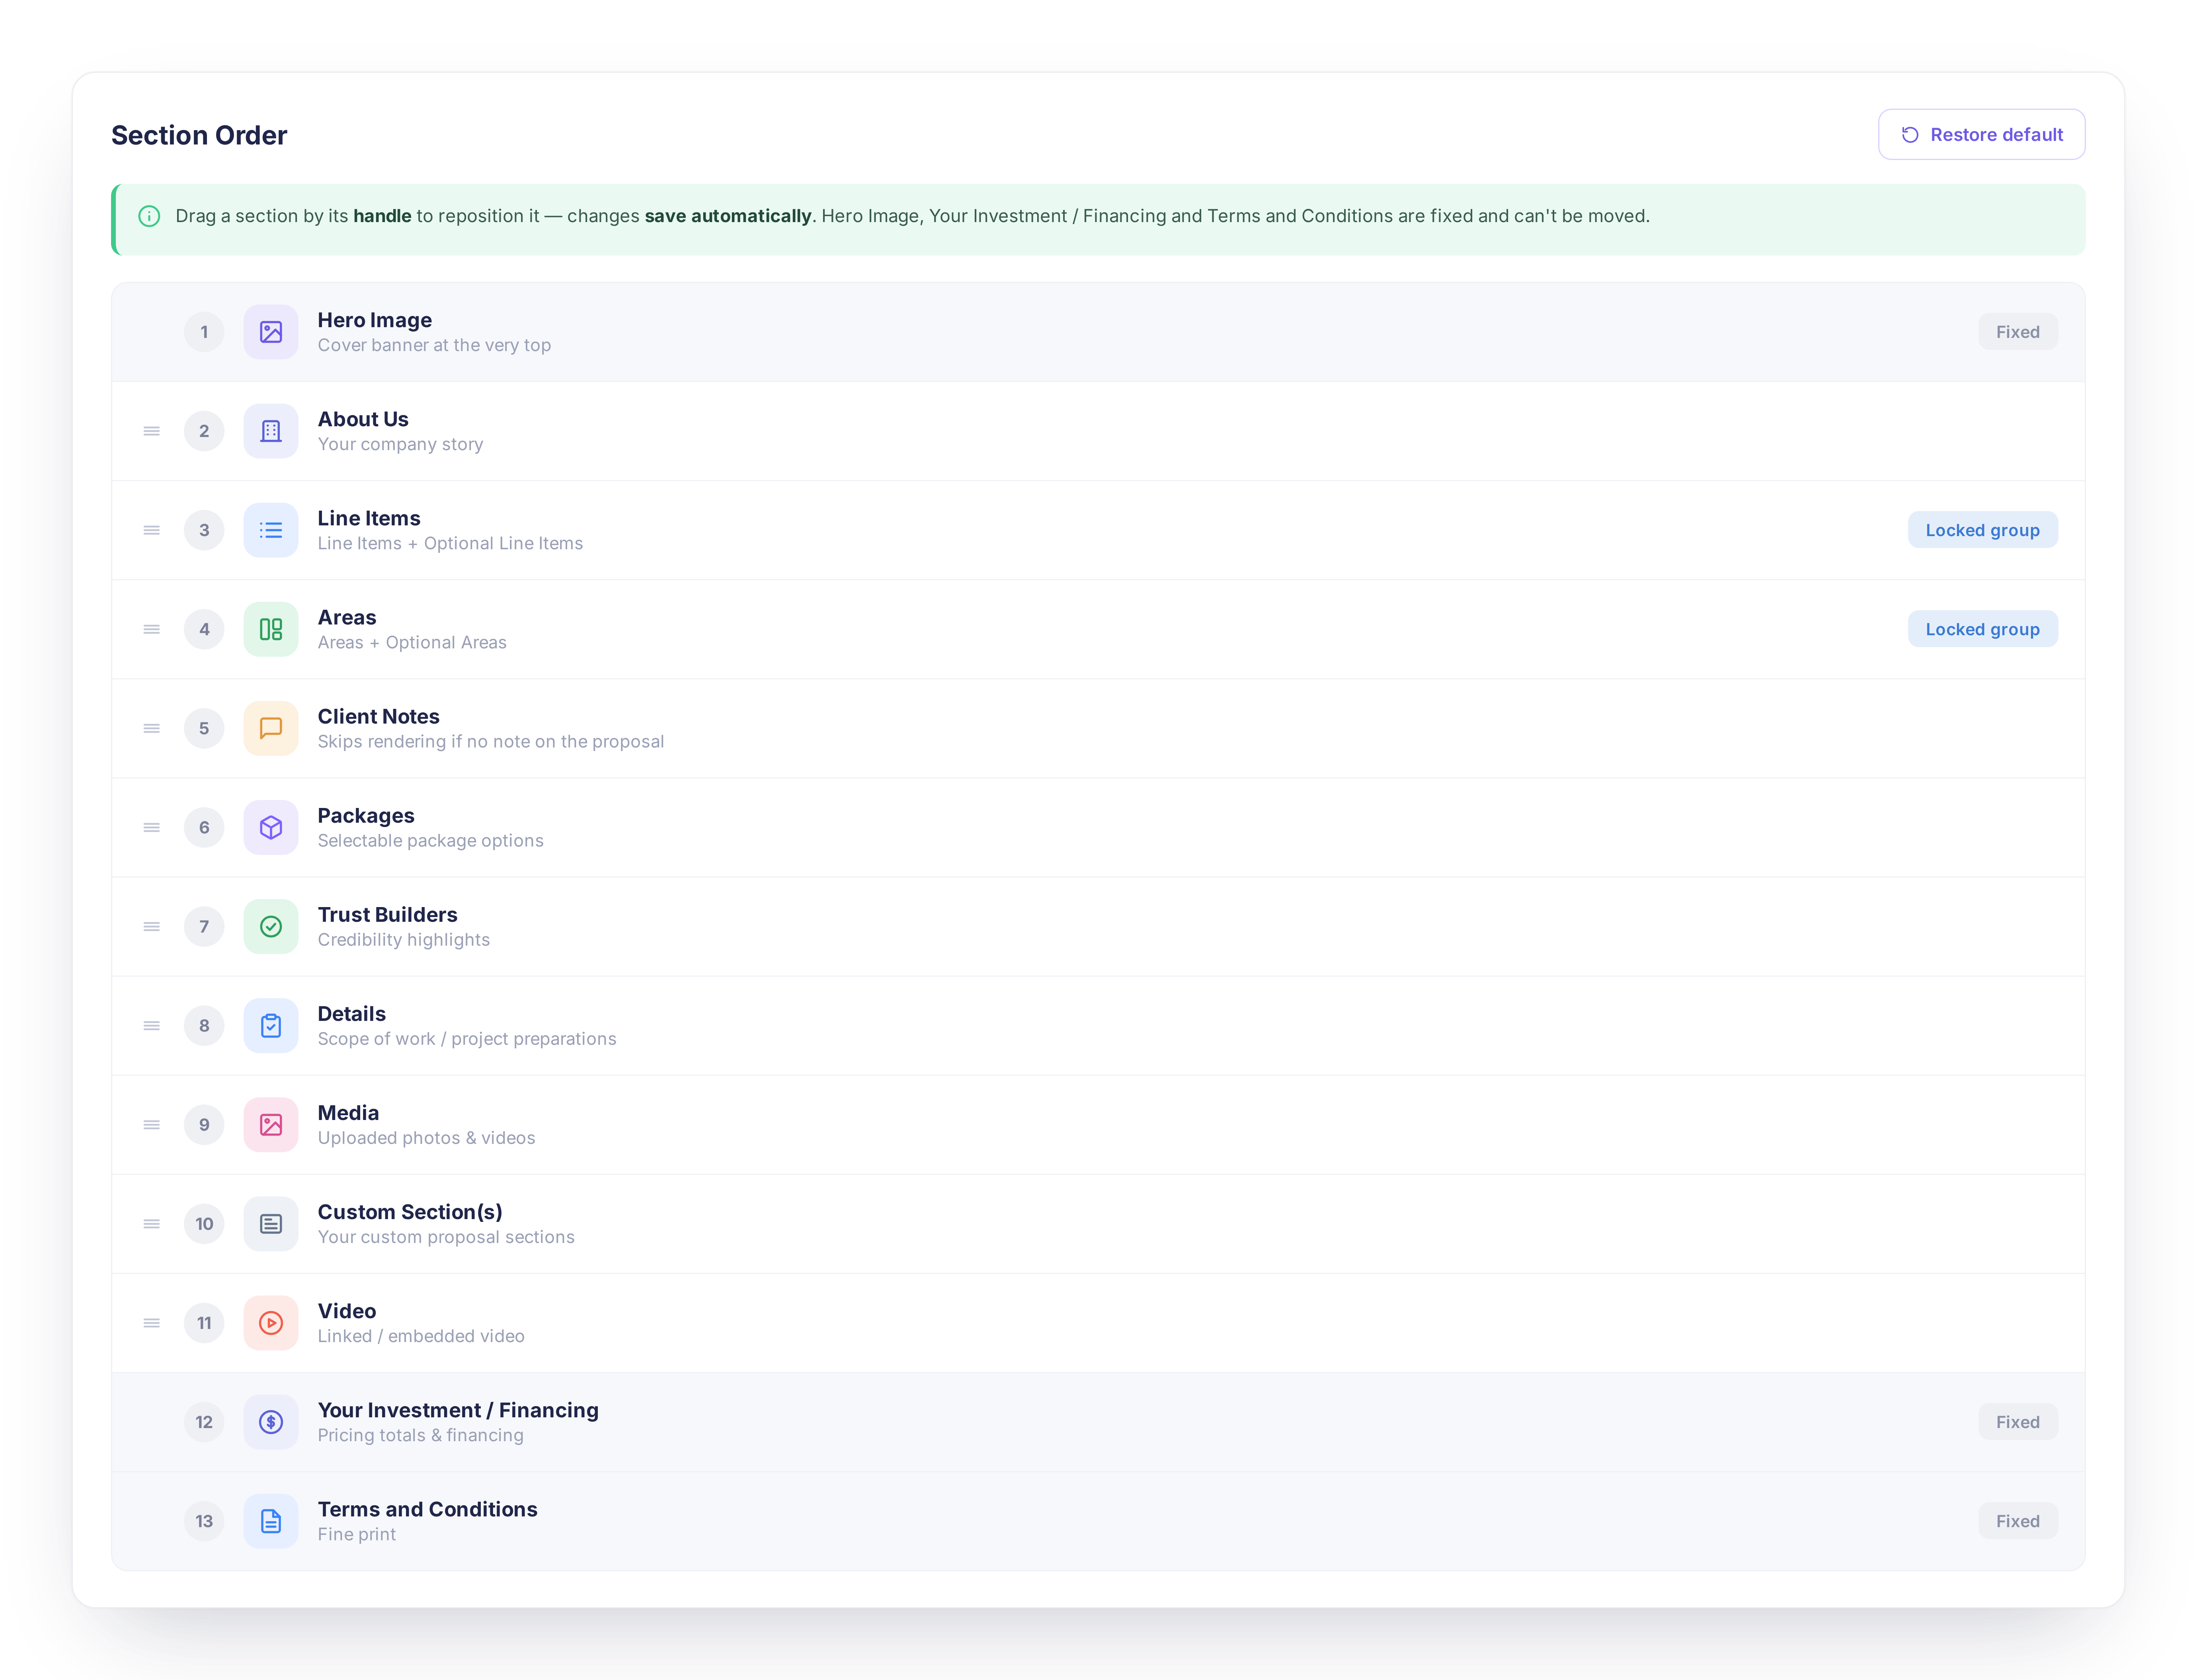Grab the Areas drag handle

[x=152, y=629]
